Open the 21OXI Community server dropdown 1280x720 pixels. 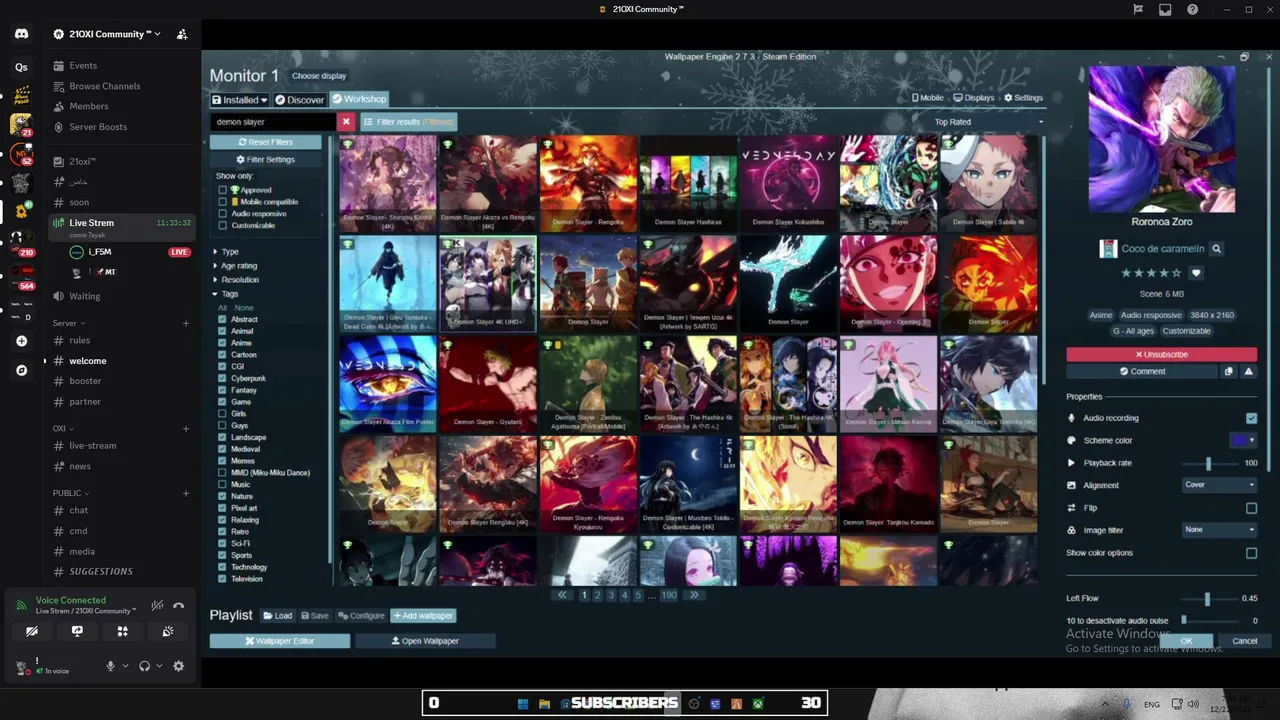click(107, 34)
